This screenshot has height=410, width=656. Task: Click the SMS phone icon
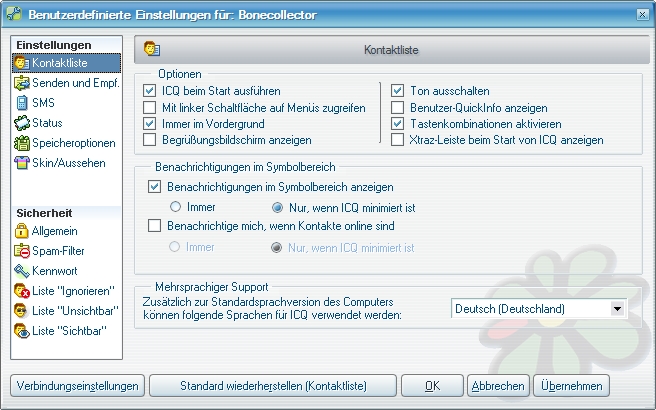pos(22,103)
